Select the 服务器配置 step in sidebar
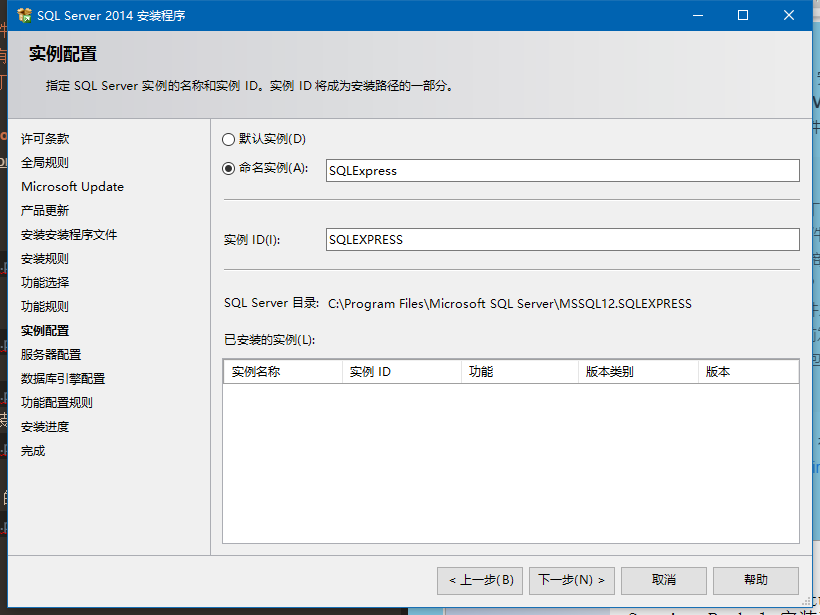This screenshot has width=820, height=615. point(51,355)
